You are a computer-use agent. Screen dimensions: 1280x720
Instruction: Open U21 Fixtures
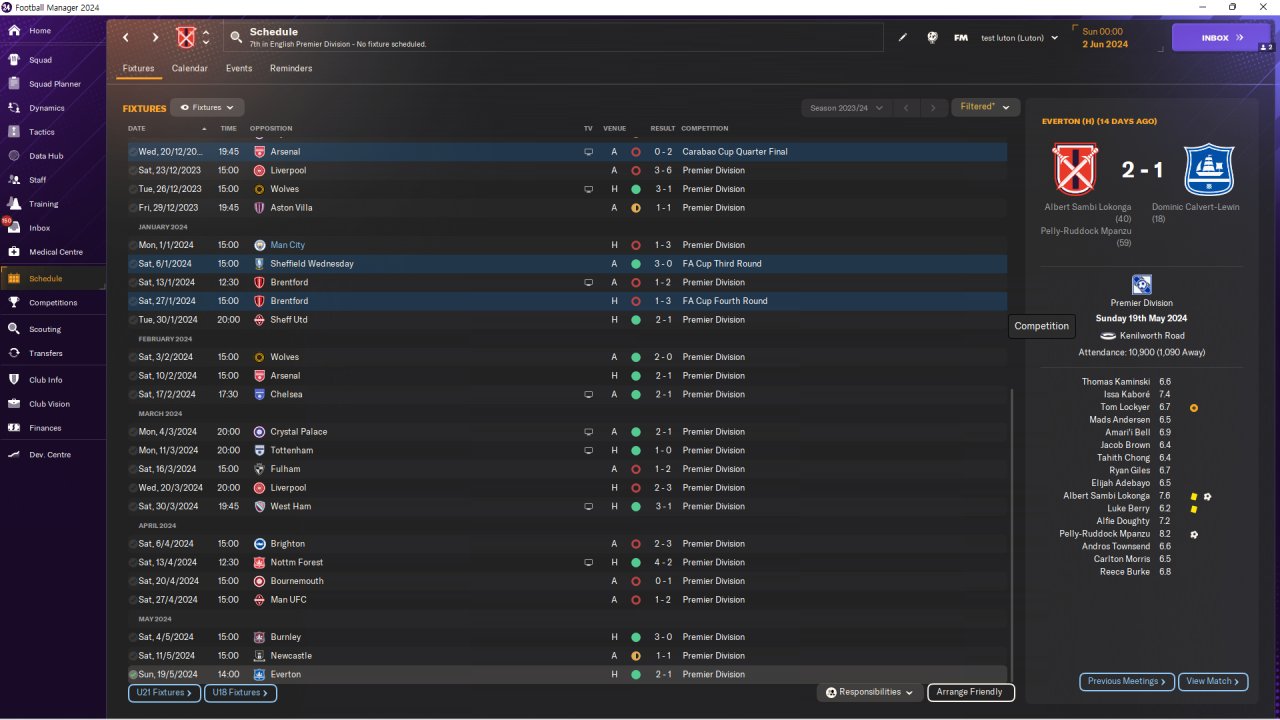tap(165, 692)
